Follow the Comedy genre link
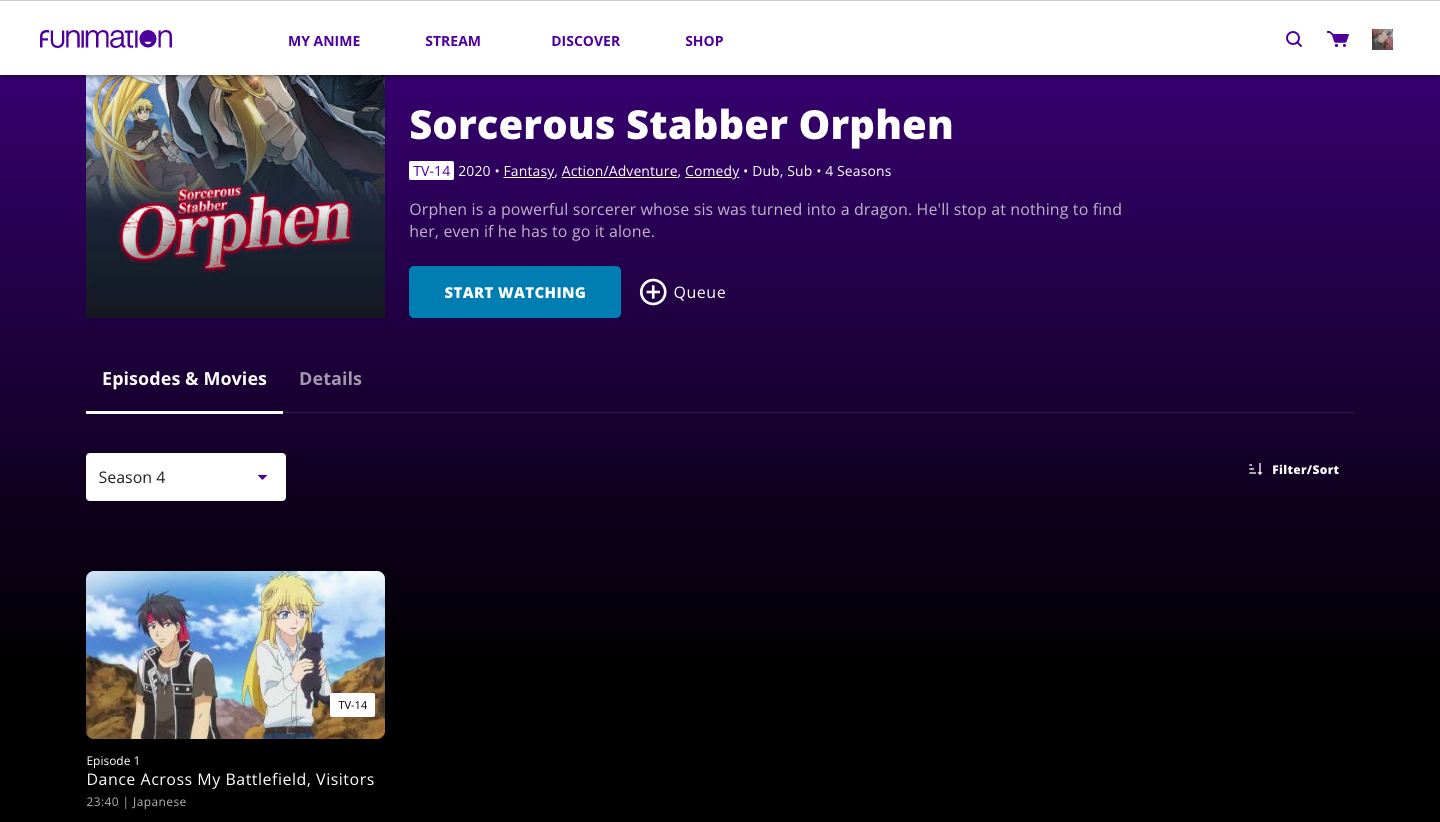The height and width of the screenshot is (822, 1440). pos(712,171)
